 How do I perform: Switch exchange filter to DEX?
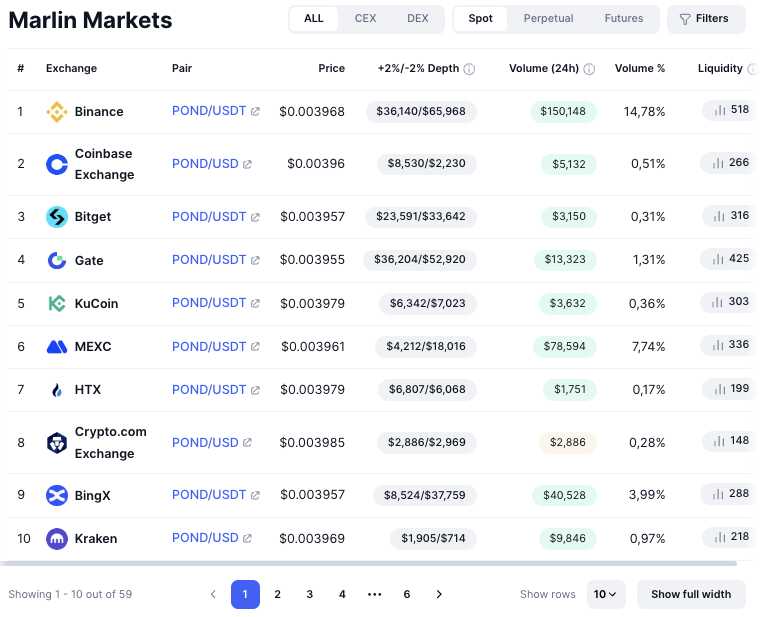click(418, 19)
